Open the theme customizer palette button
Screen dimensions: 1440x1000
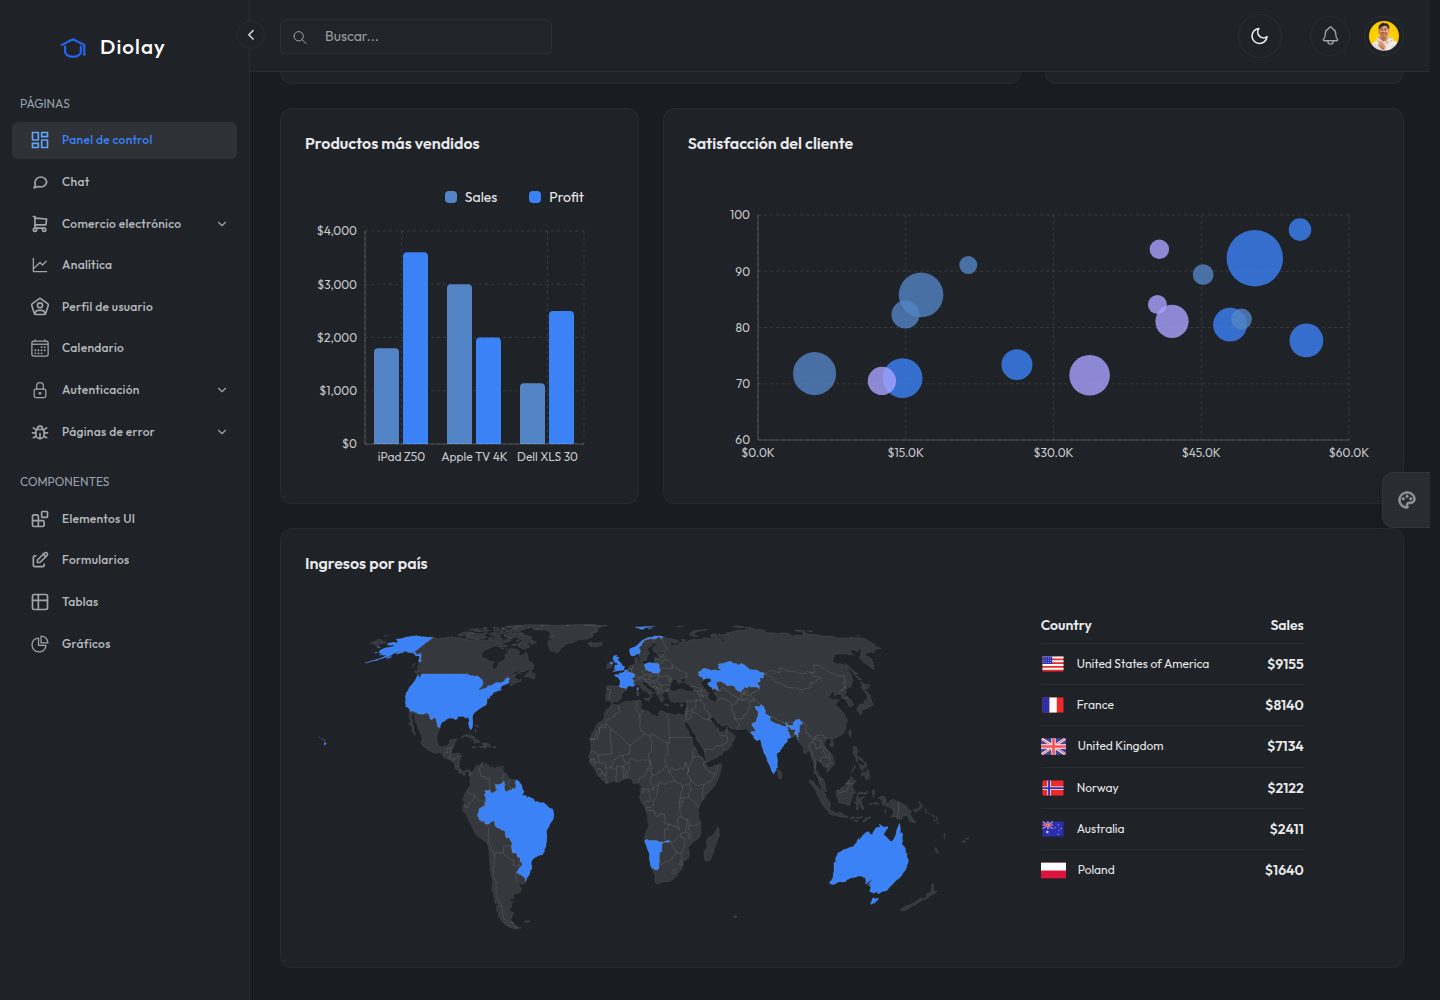point(1407,500)
